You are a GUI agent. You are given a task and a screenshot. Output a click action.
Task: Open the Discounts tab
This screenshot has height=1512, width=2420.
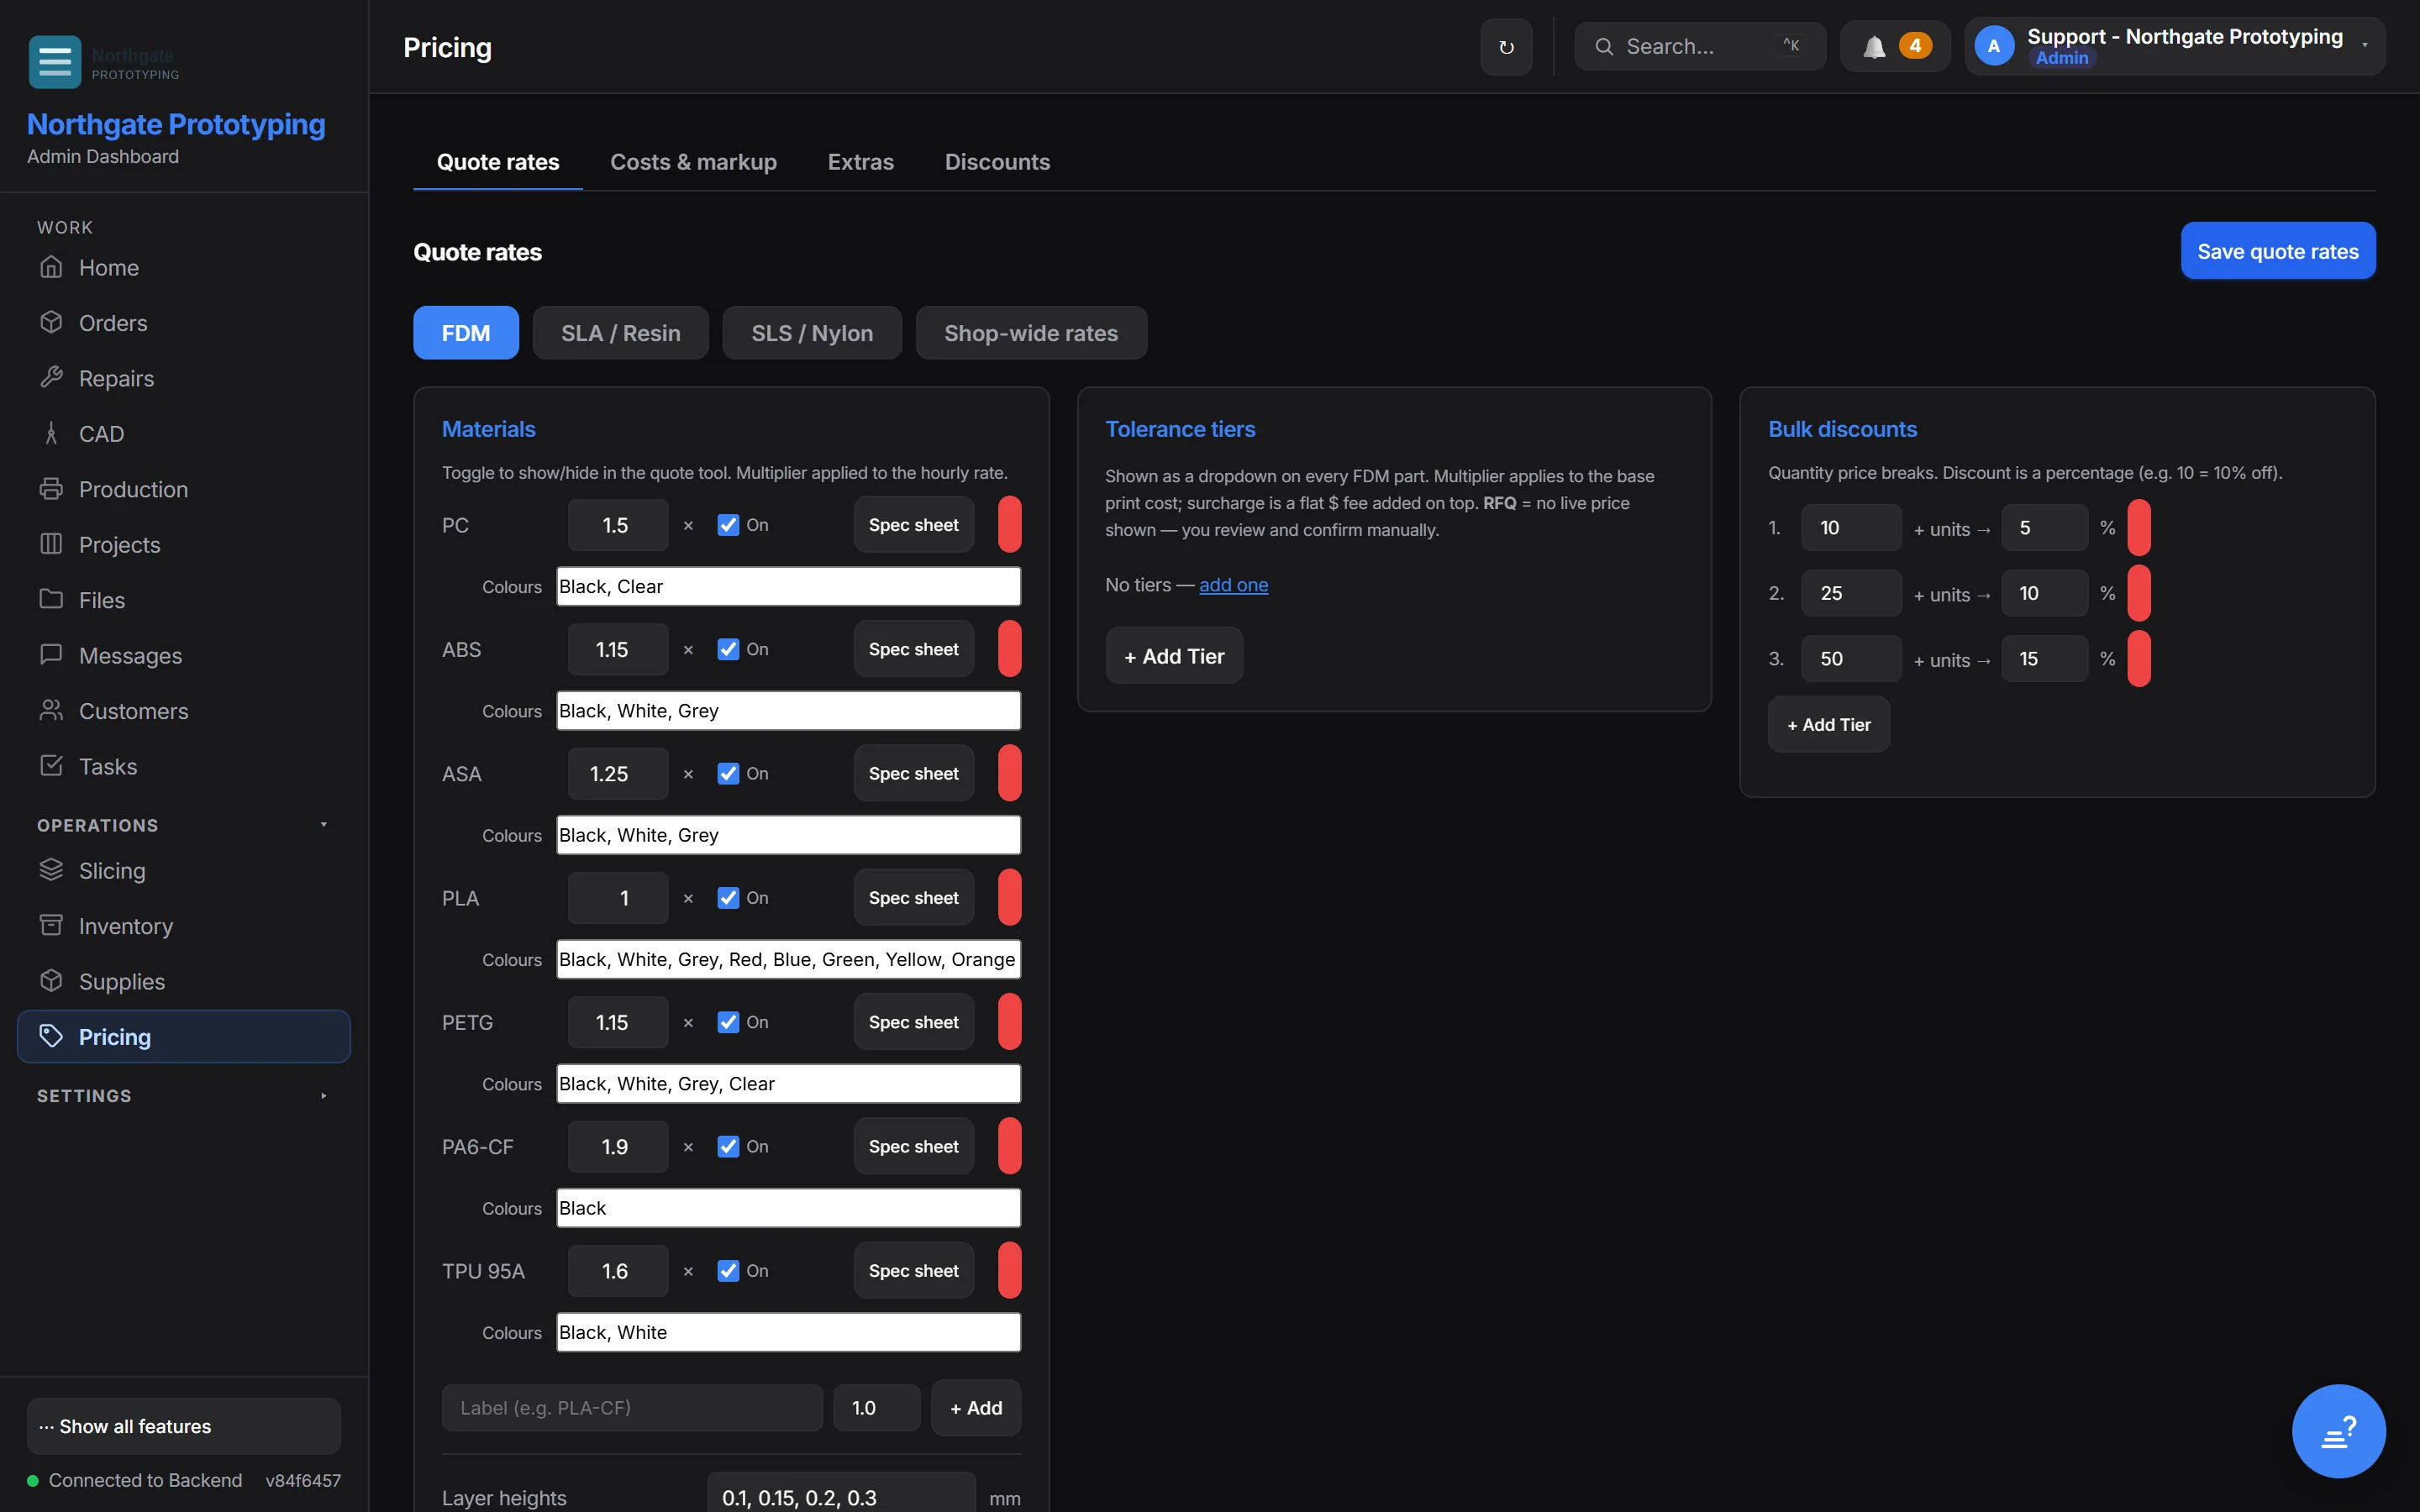tap(997, 162)
